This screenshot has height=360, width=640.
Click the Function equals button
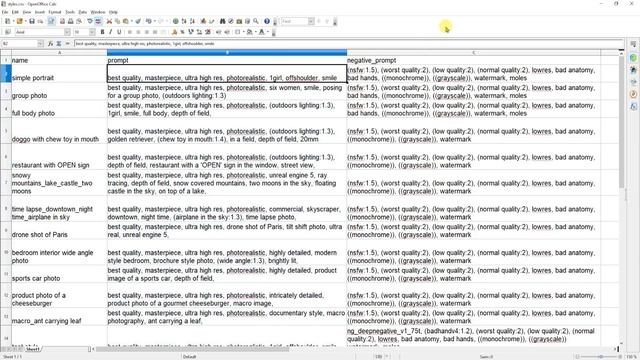[x=67, y=43]
